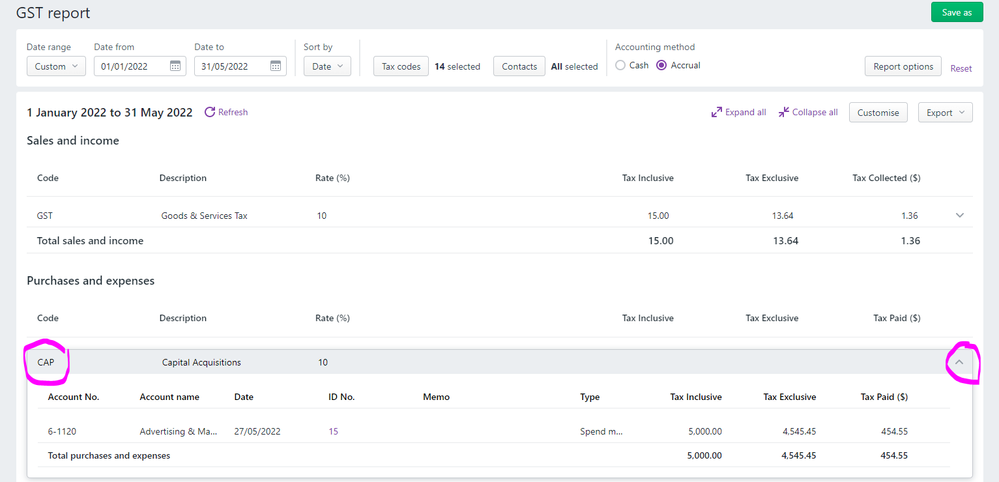Open transaction ID No. 15 link
The height and width of the screenshot is (482, 999).
coord(334,431)
